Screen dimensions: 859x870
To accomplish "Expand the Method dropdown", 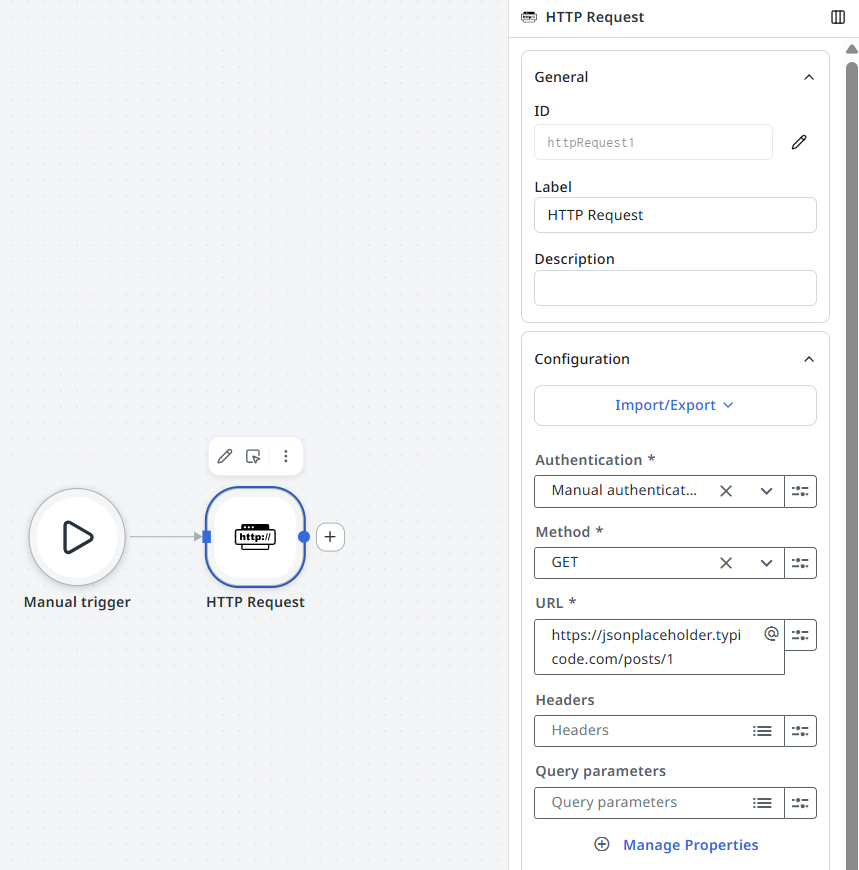I will [x=766, y=563].
